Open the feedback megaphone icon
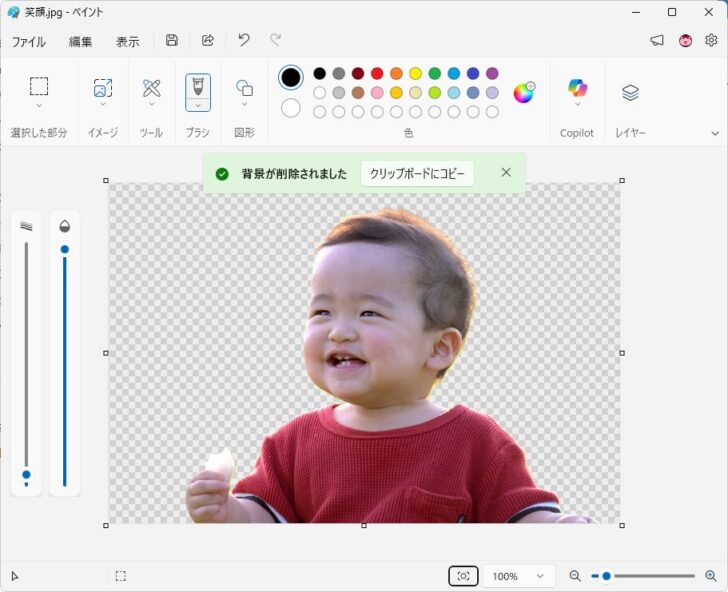This screenshot has width=728, height=592. pyautogui.click(x=657, y=40)
